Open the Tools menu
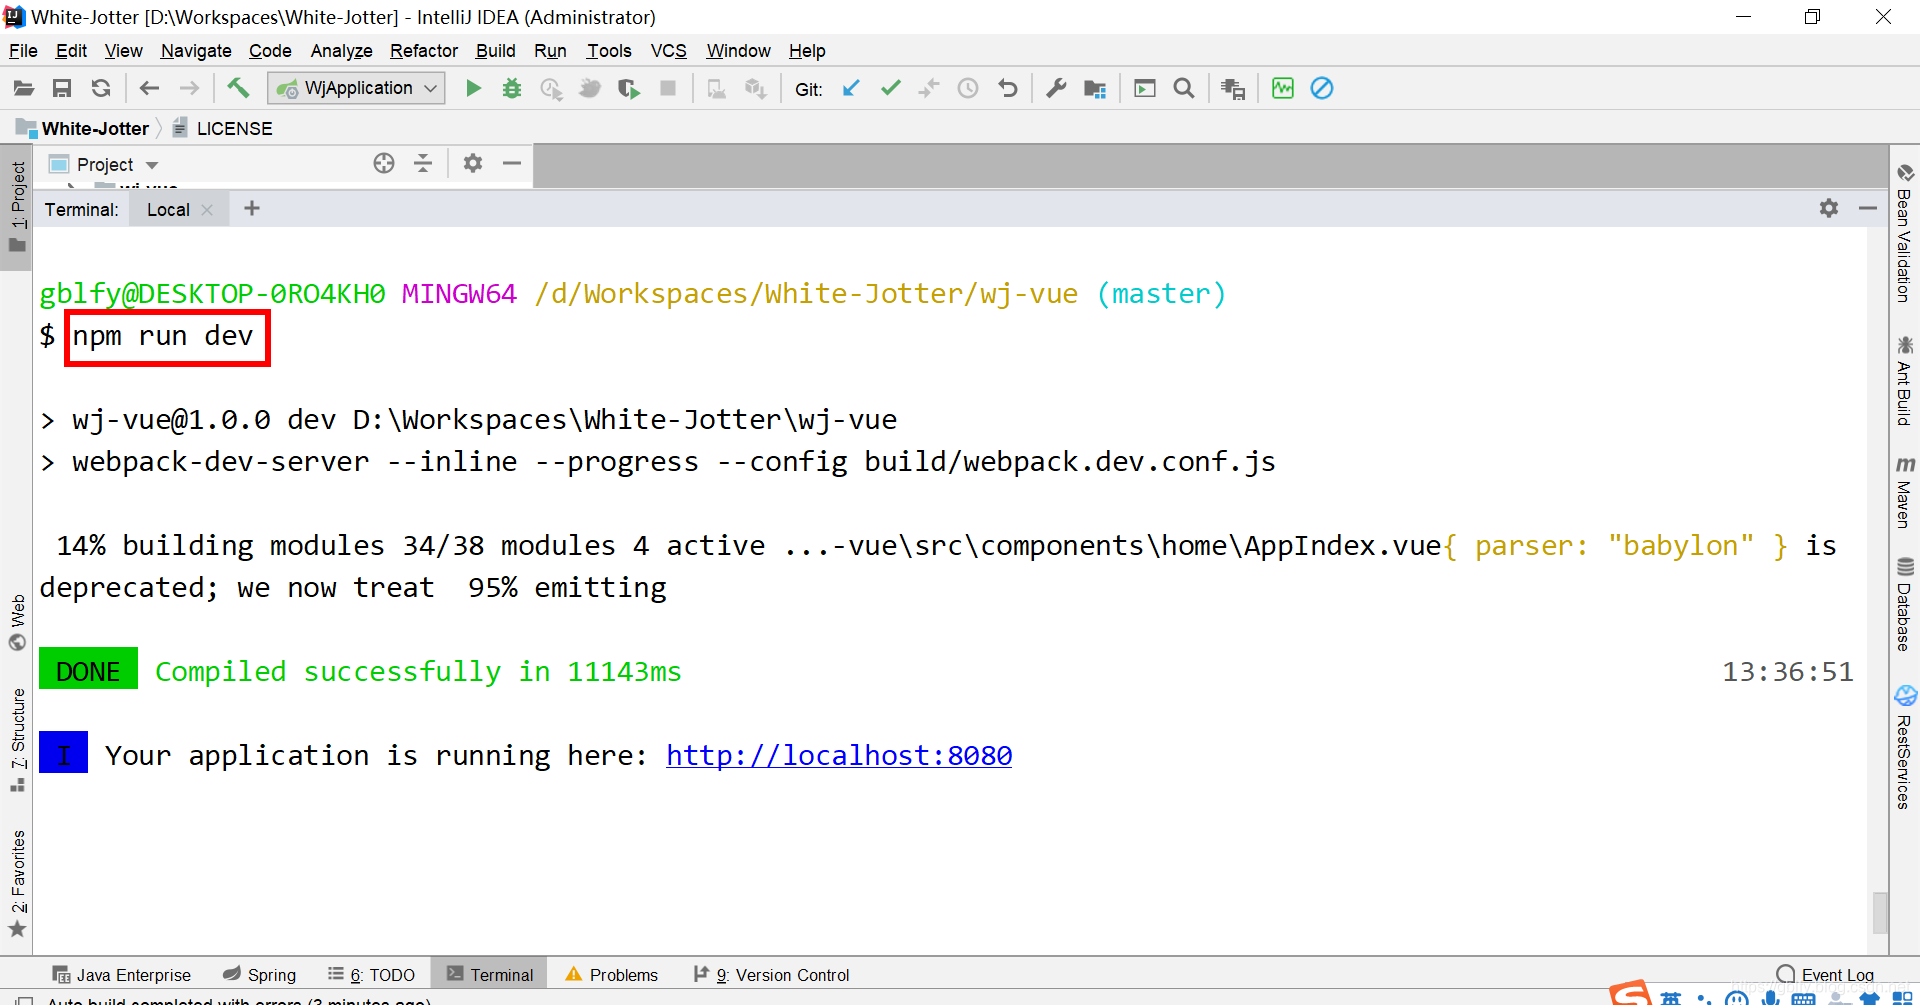1920x1005 pixels. click(609, 51)
